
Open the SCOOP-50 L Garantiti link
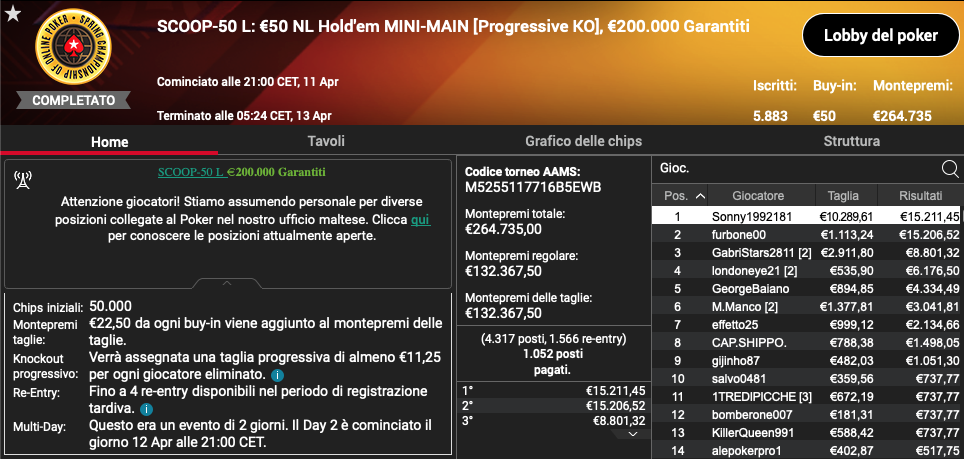[x=242, y=172]
